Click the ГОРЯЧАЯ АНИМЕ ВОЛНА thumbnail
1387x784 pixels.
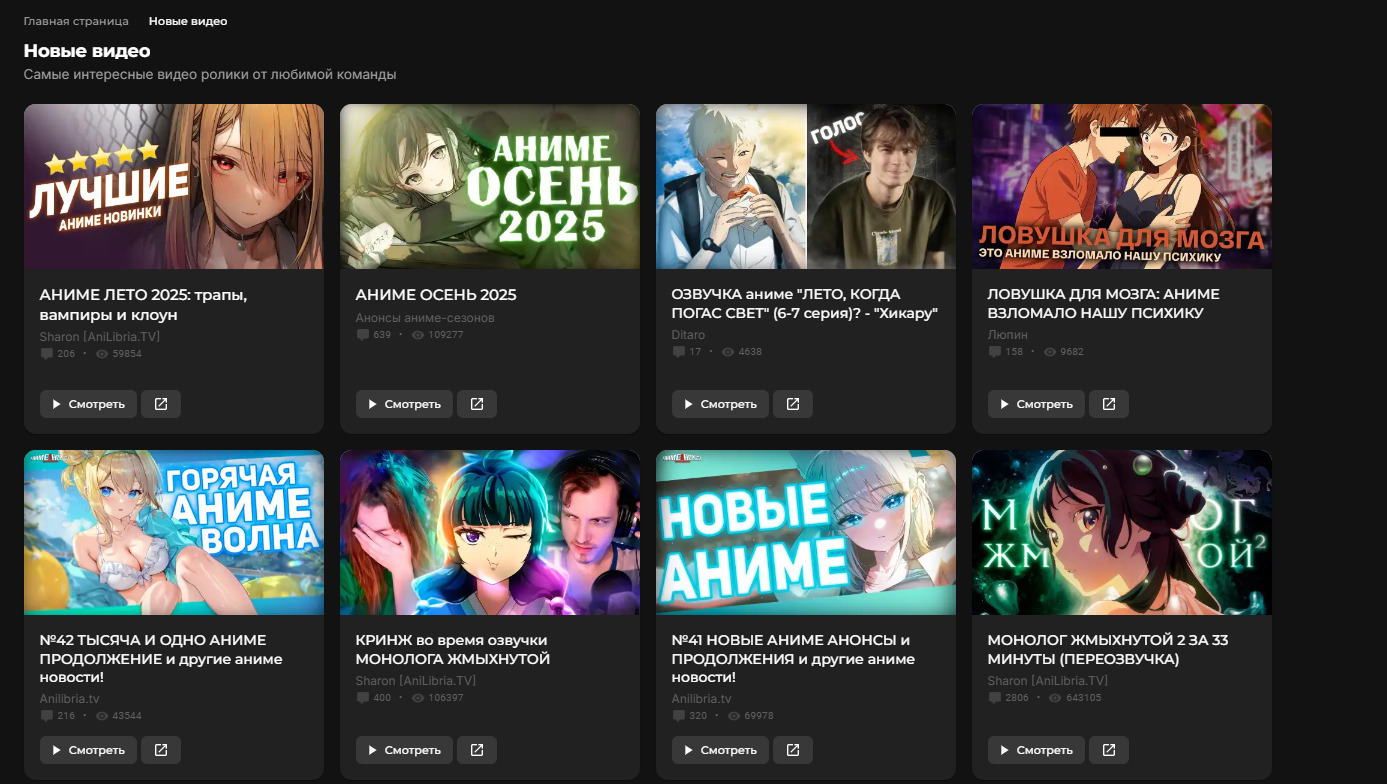(x=173, y=532)
